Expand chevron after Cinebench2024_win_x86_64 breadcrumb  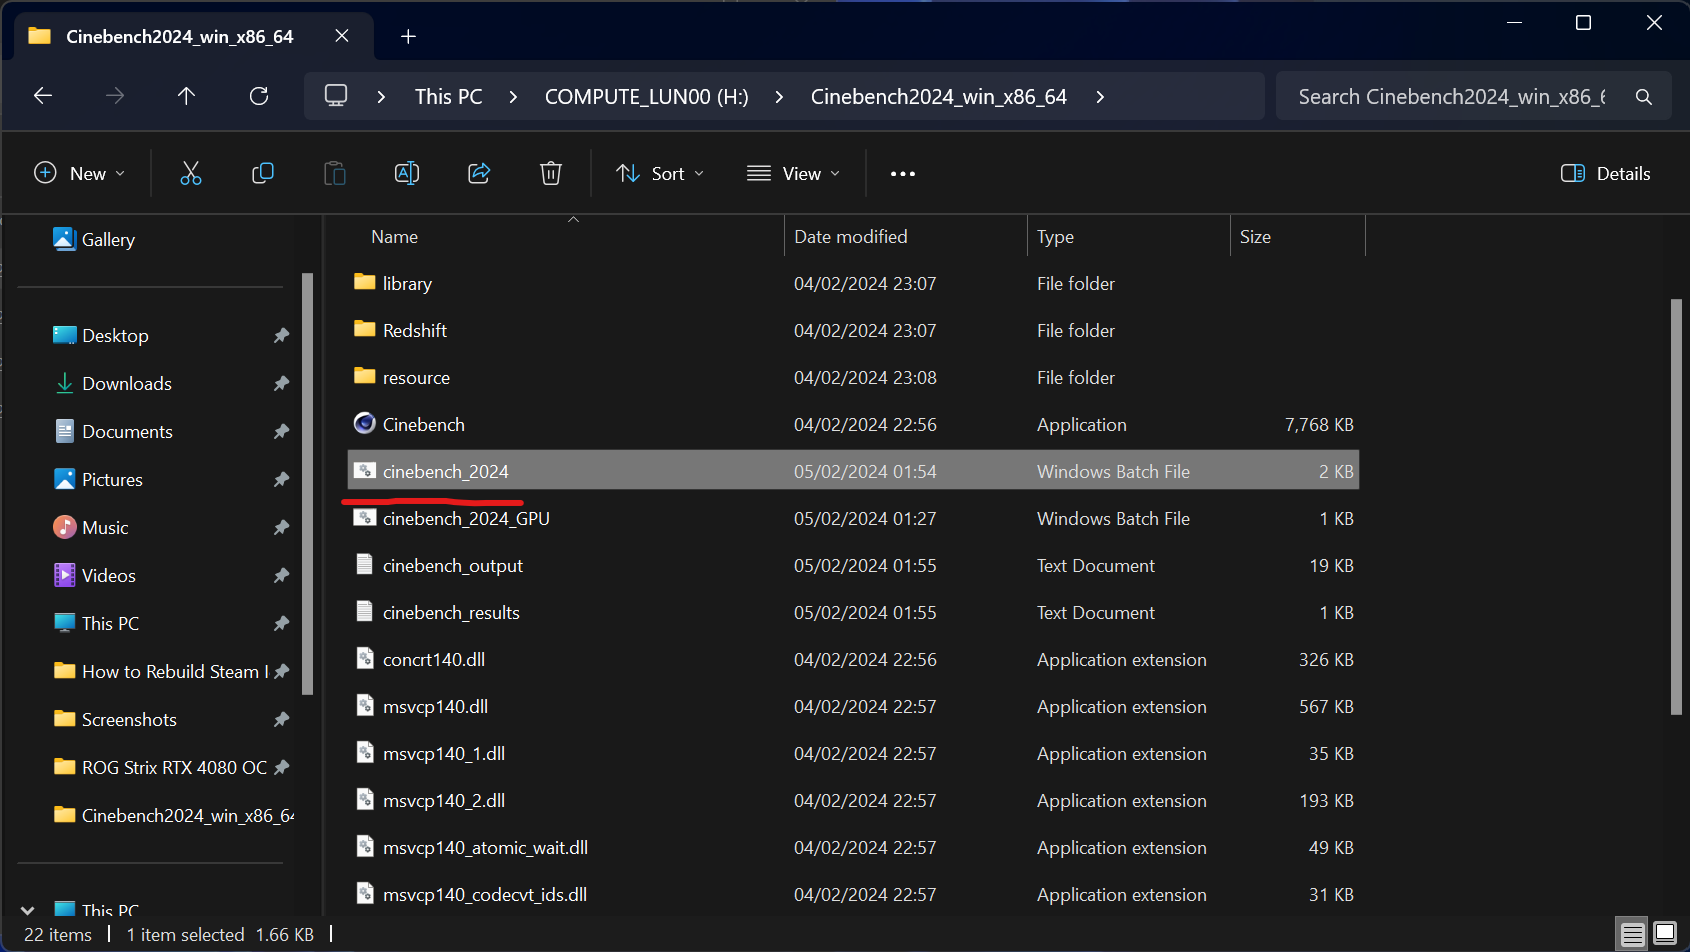pyautogui.click(x=1100, y=97)
